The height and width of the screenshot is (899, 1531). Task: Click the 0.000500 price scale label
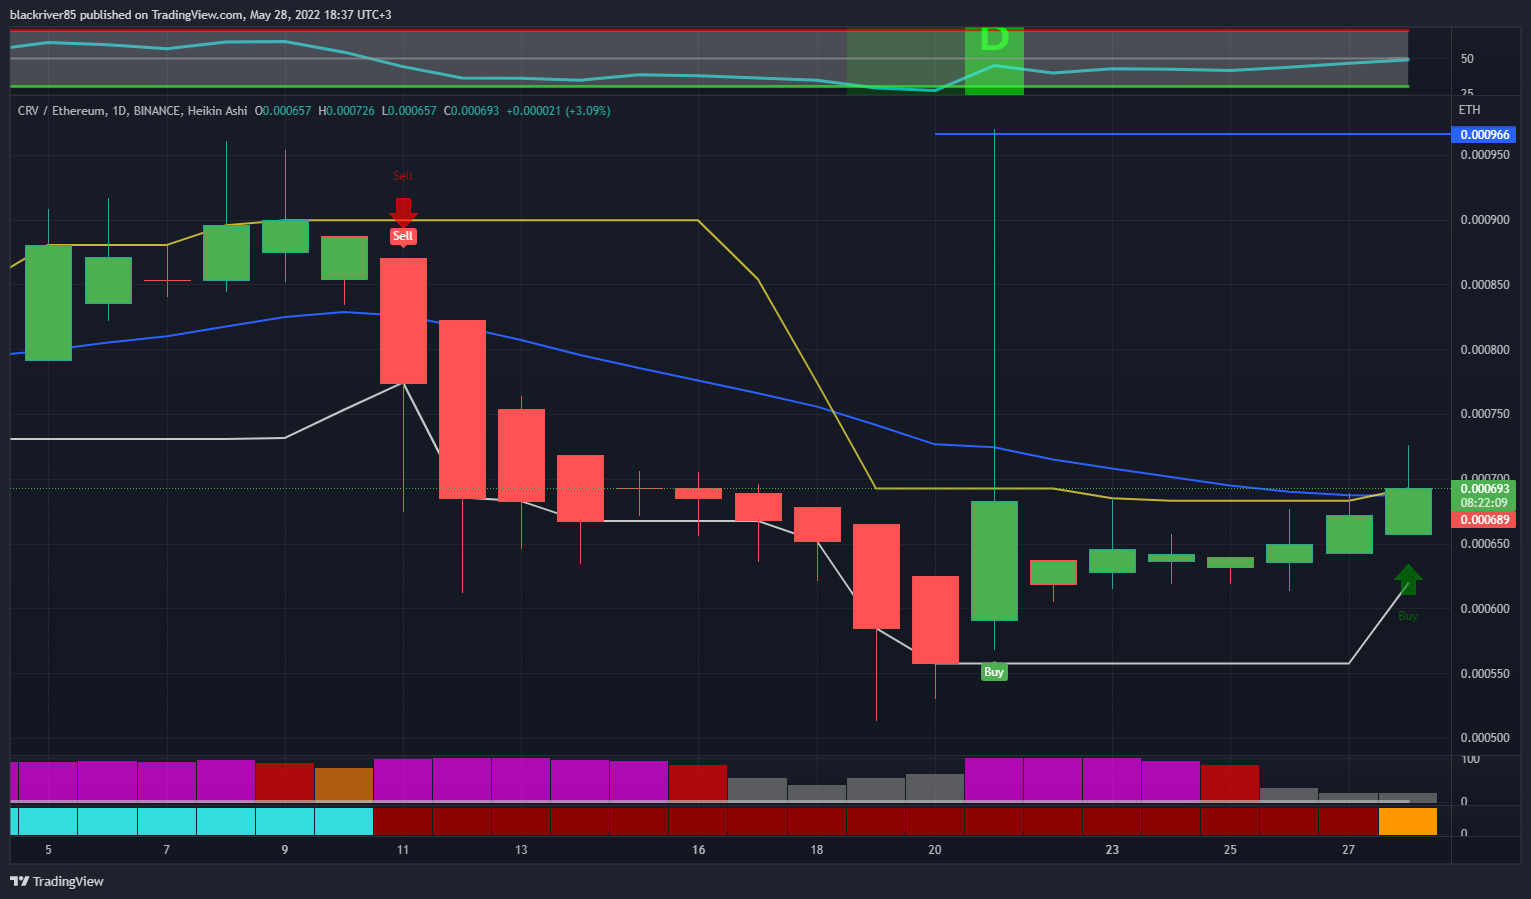pos(1484,738)
